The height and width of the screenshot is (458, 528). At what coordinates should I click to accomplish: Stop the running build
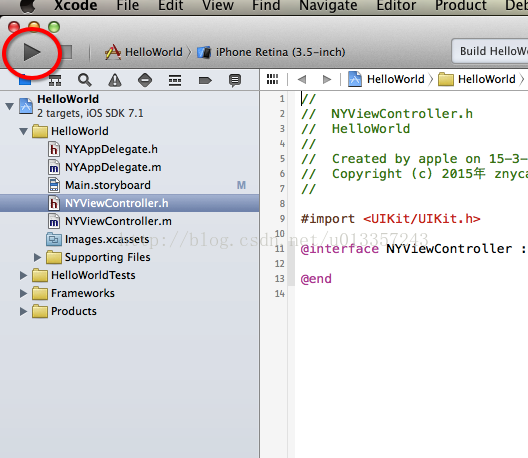click(67, 52)
